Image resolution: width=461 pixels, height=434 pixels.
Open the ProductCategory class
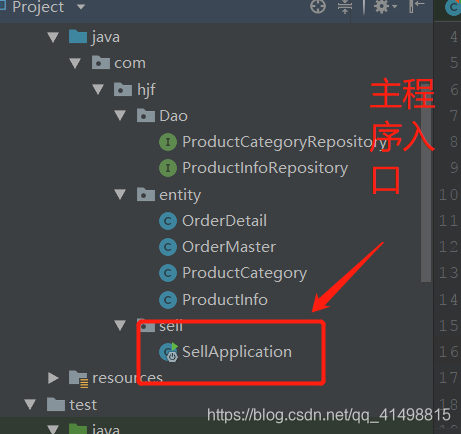[x=244, y=274]
